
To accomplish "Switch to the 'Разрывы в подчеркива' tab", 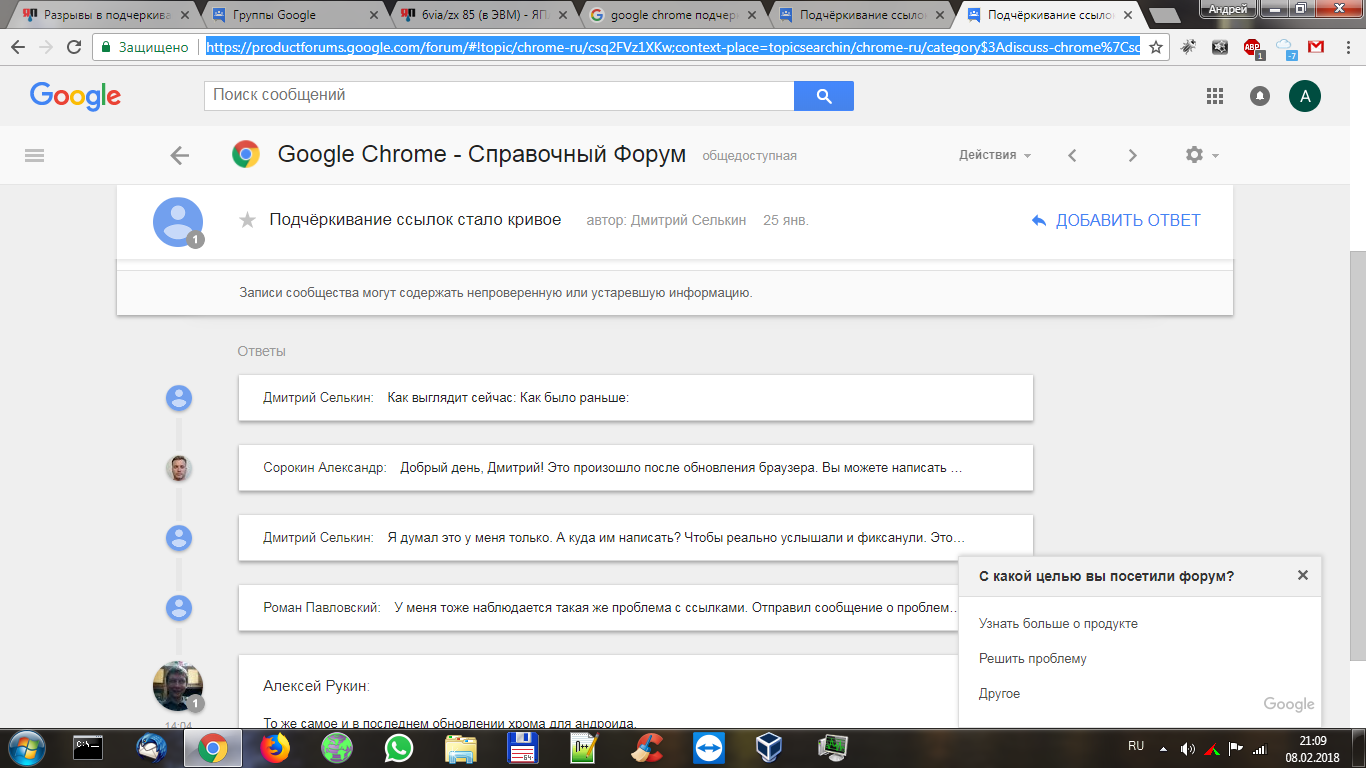I will click(106, 15).
